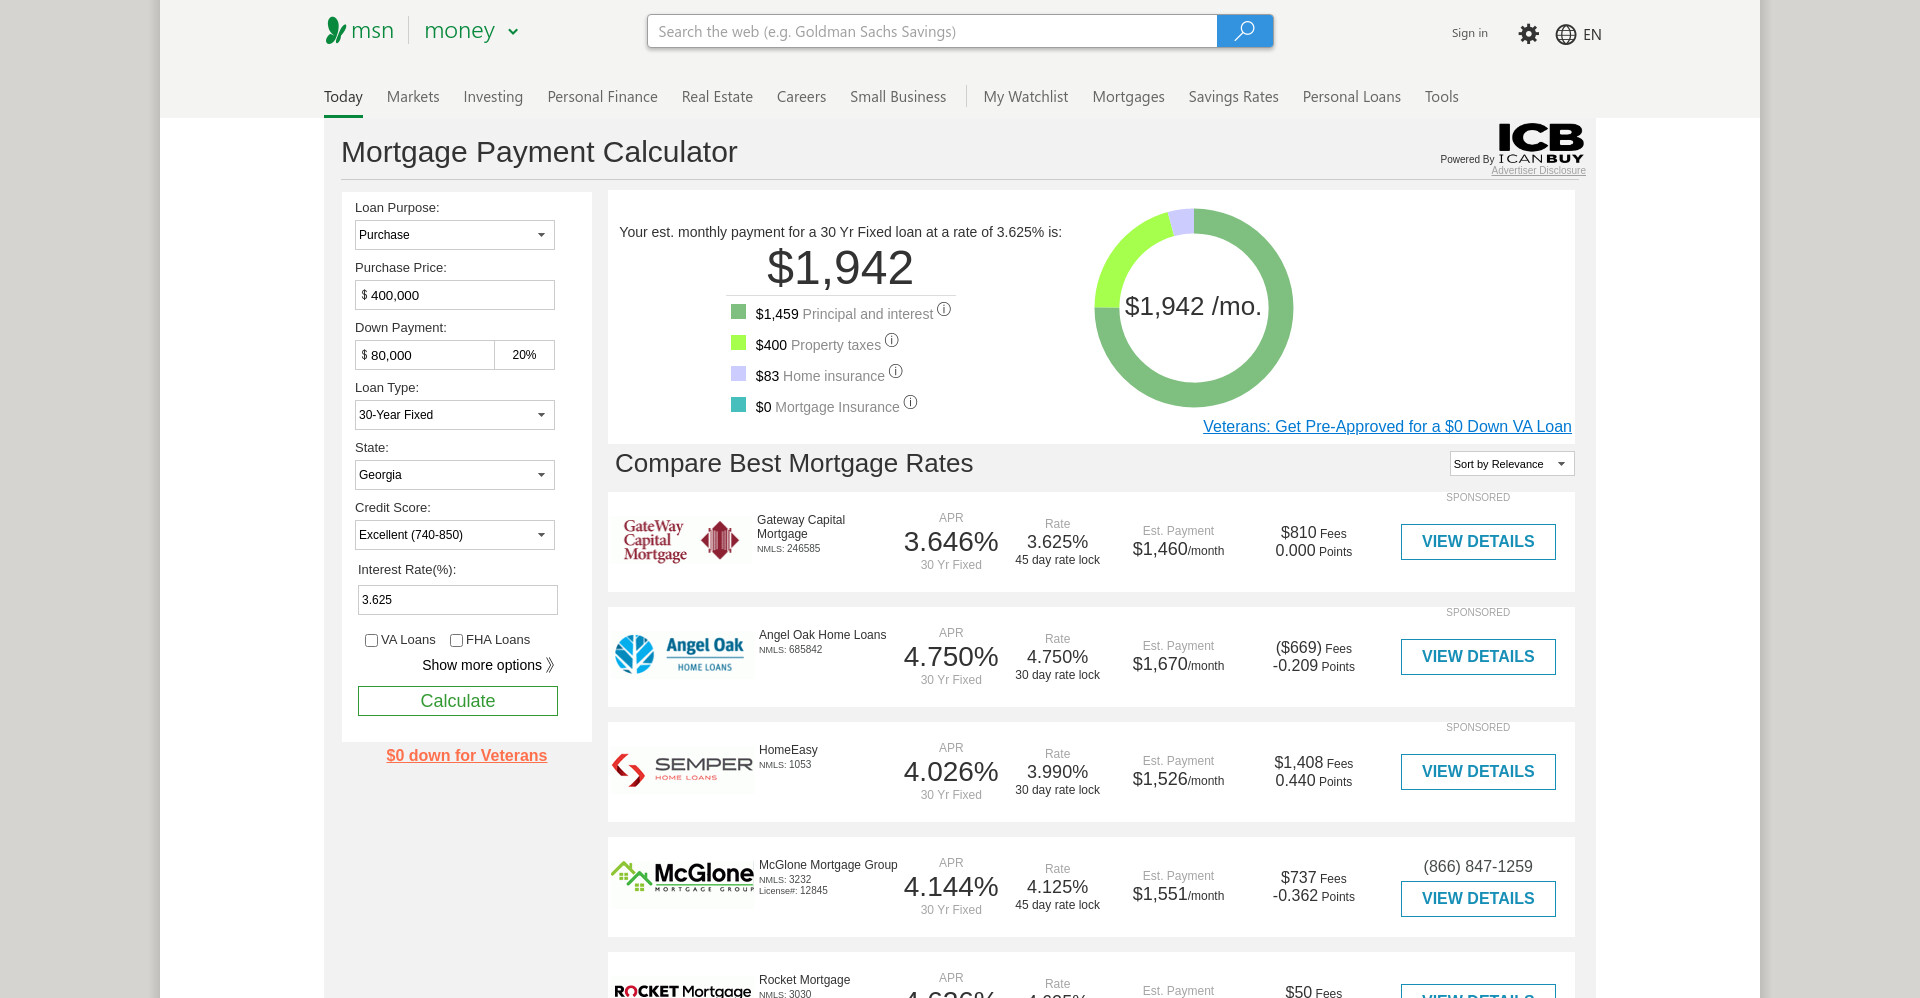
Task: Open the Mortgages tab
Action: coord(1128,97)
